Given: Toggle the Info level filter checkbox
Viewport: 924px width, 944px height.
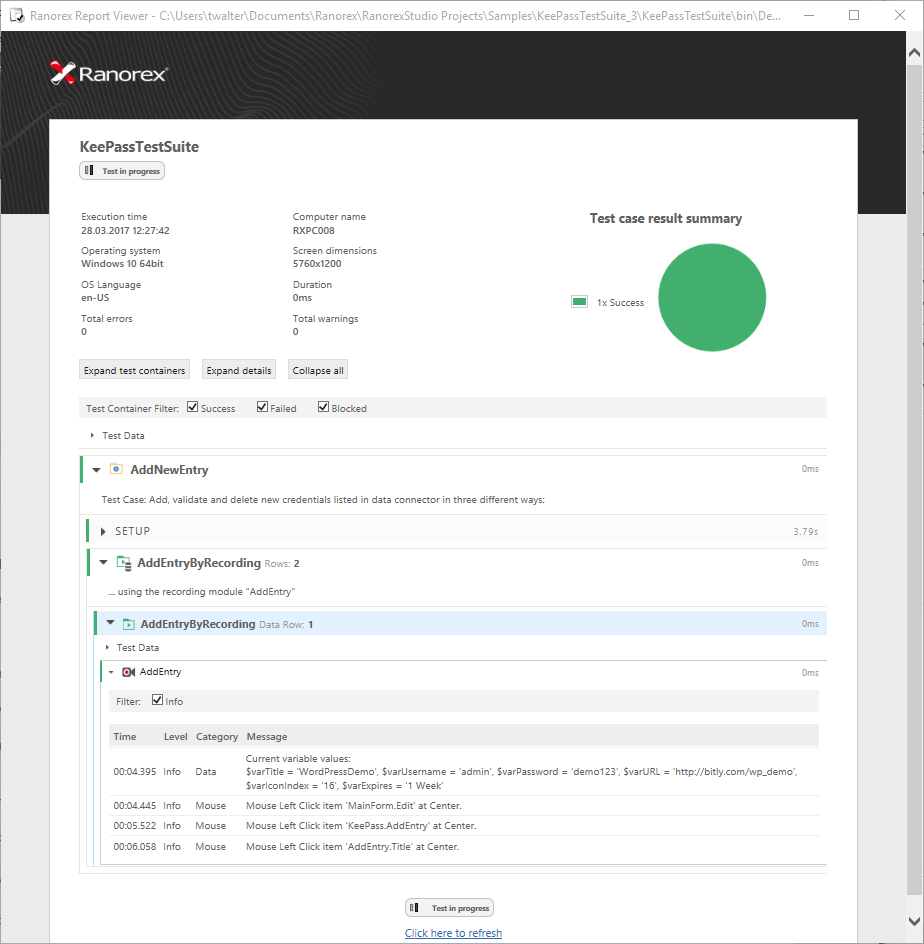Looking at the screenshot, I should tap(158, 700).
